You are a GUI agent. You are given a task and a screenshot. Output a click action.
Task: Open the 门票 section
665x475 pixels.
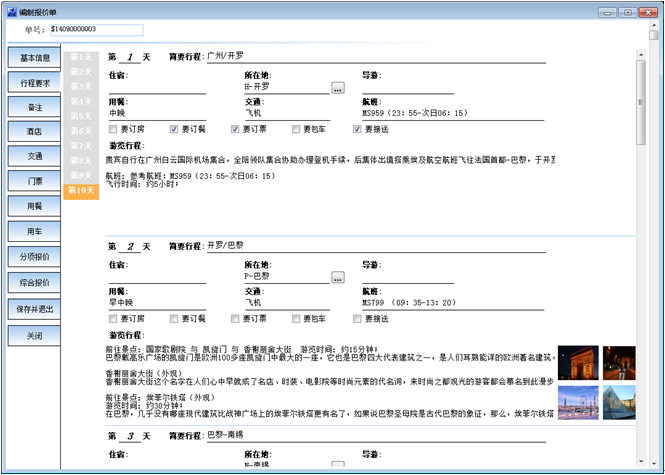click(x=34, y=181)
